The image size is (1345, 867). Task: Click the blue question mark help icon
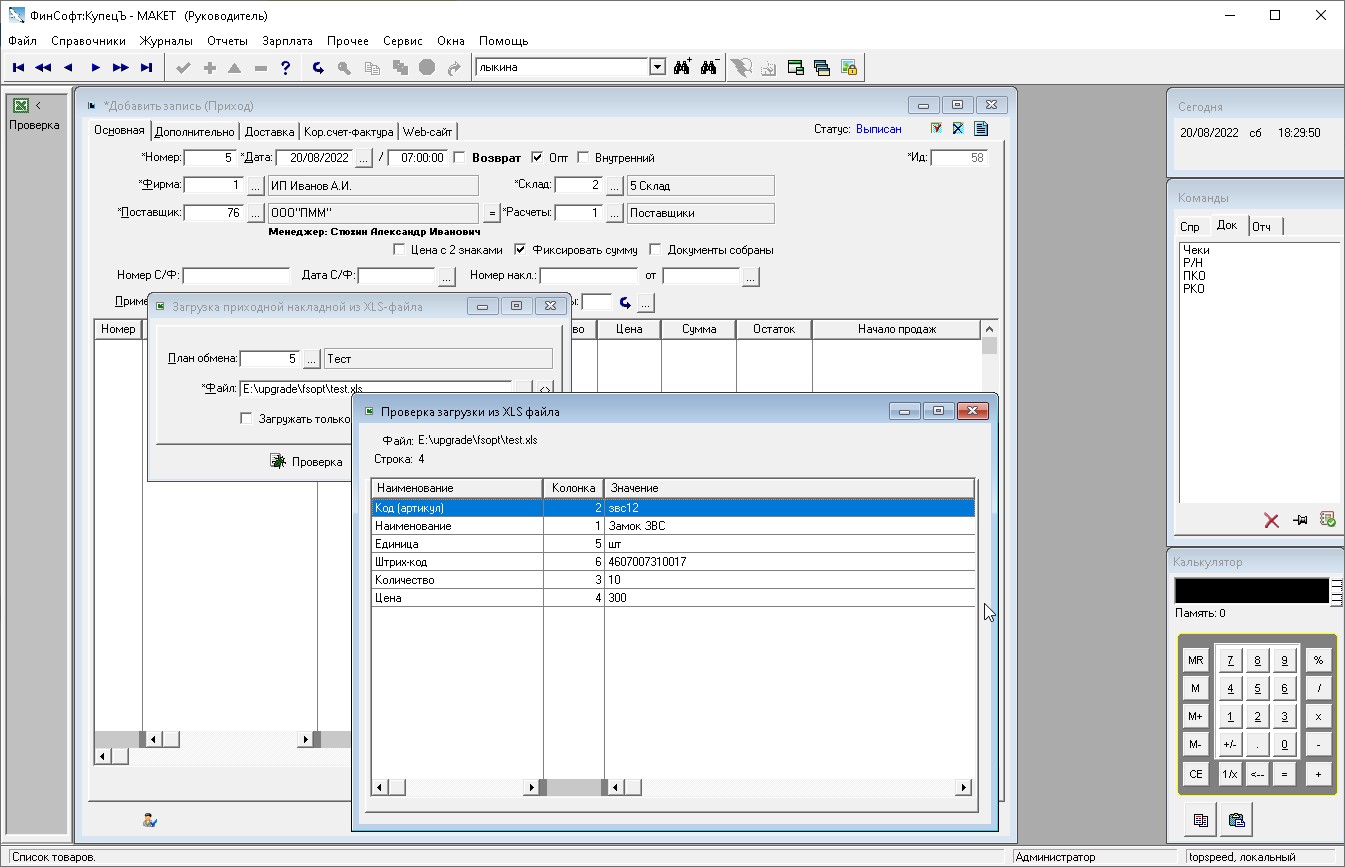pyautogui.click(x=286, y=68)
